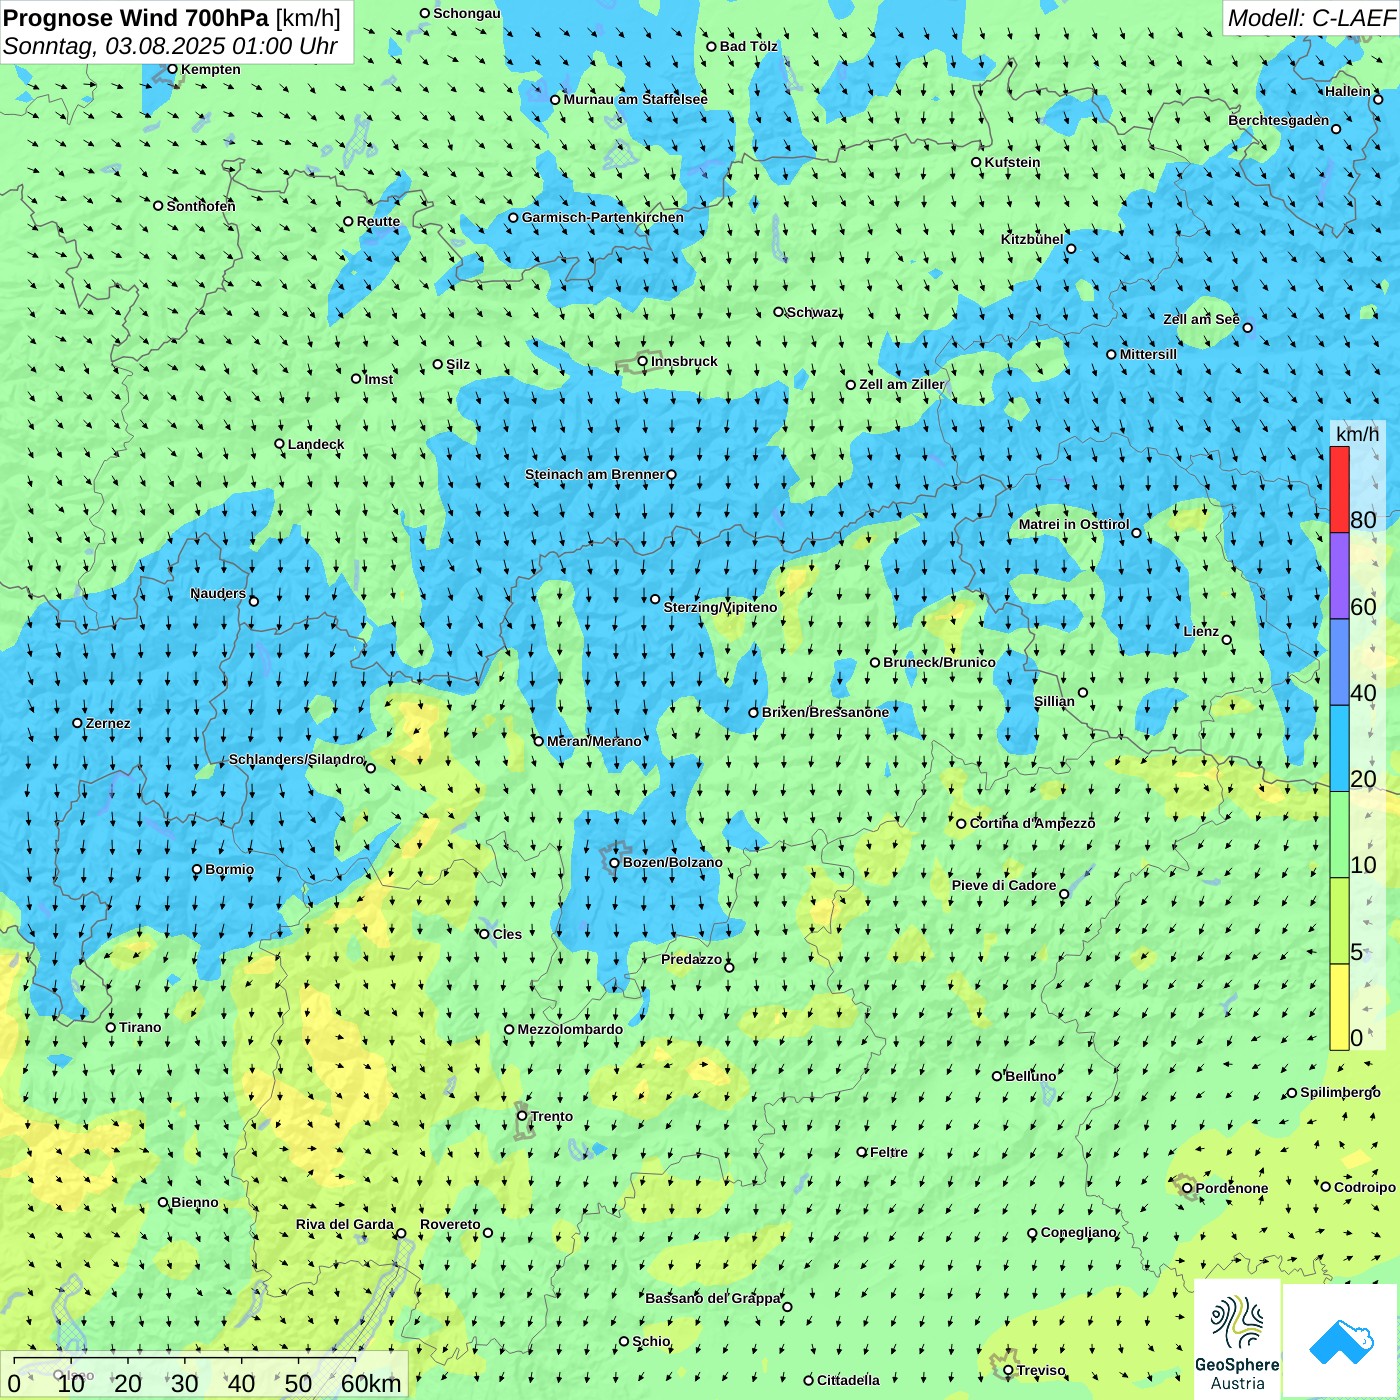Click the Garmisch-Partenkirchen label
Viewport: 1400px width, 1400px height.
pyautogui.click(x=603, y=217)
